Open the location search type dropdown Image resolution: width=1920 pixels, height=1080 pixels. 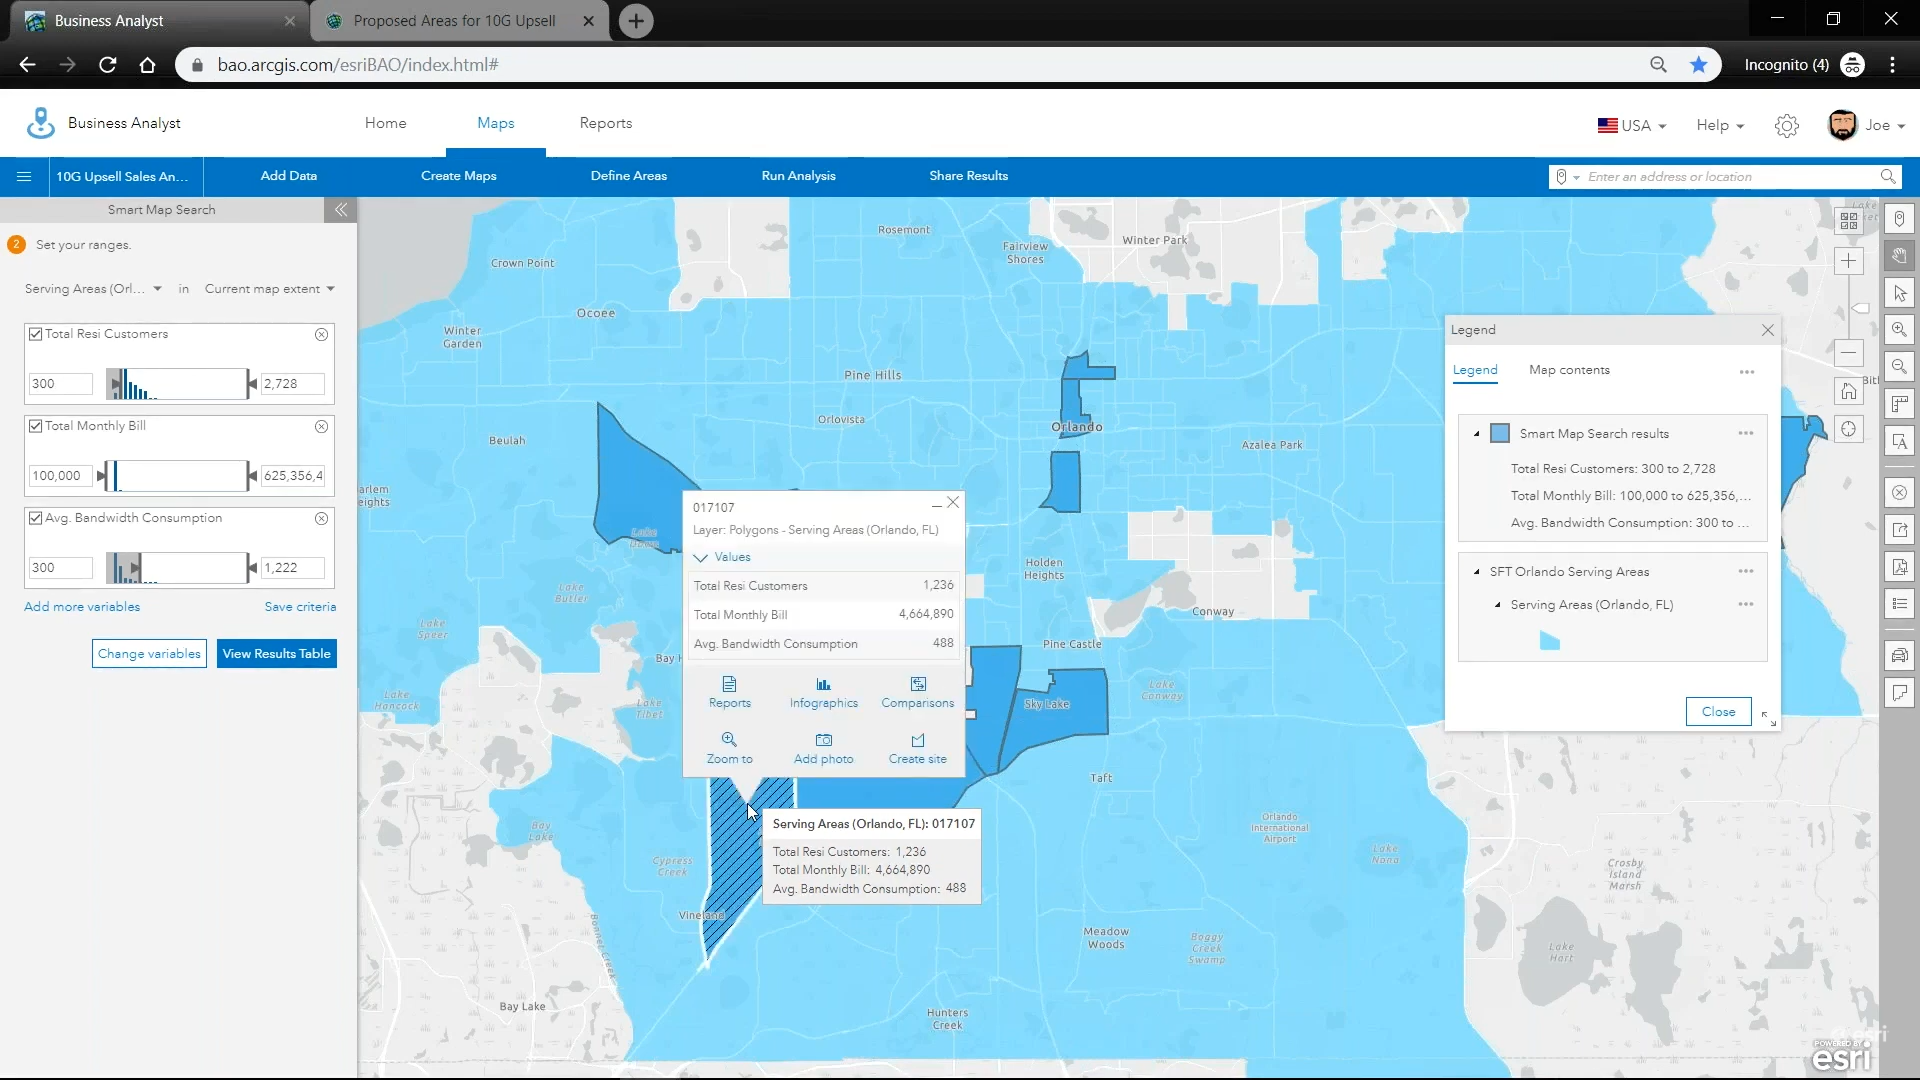[x=1567, y=177]
